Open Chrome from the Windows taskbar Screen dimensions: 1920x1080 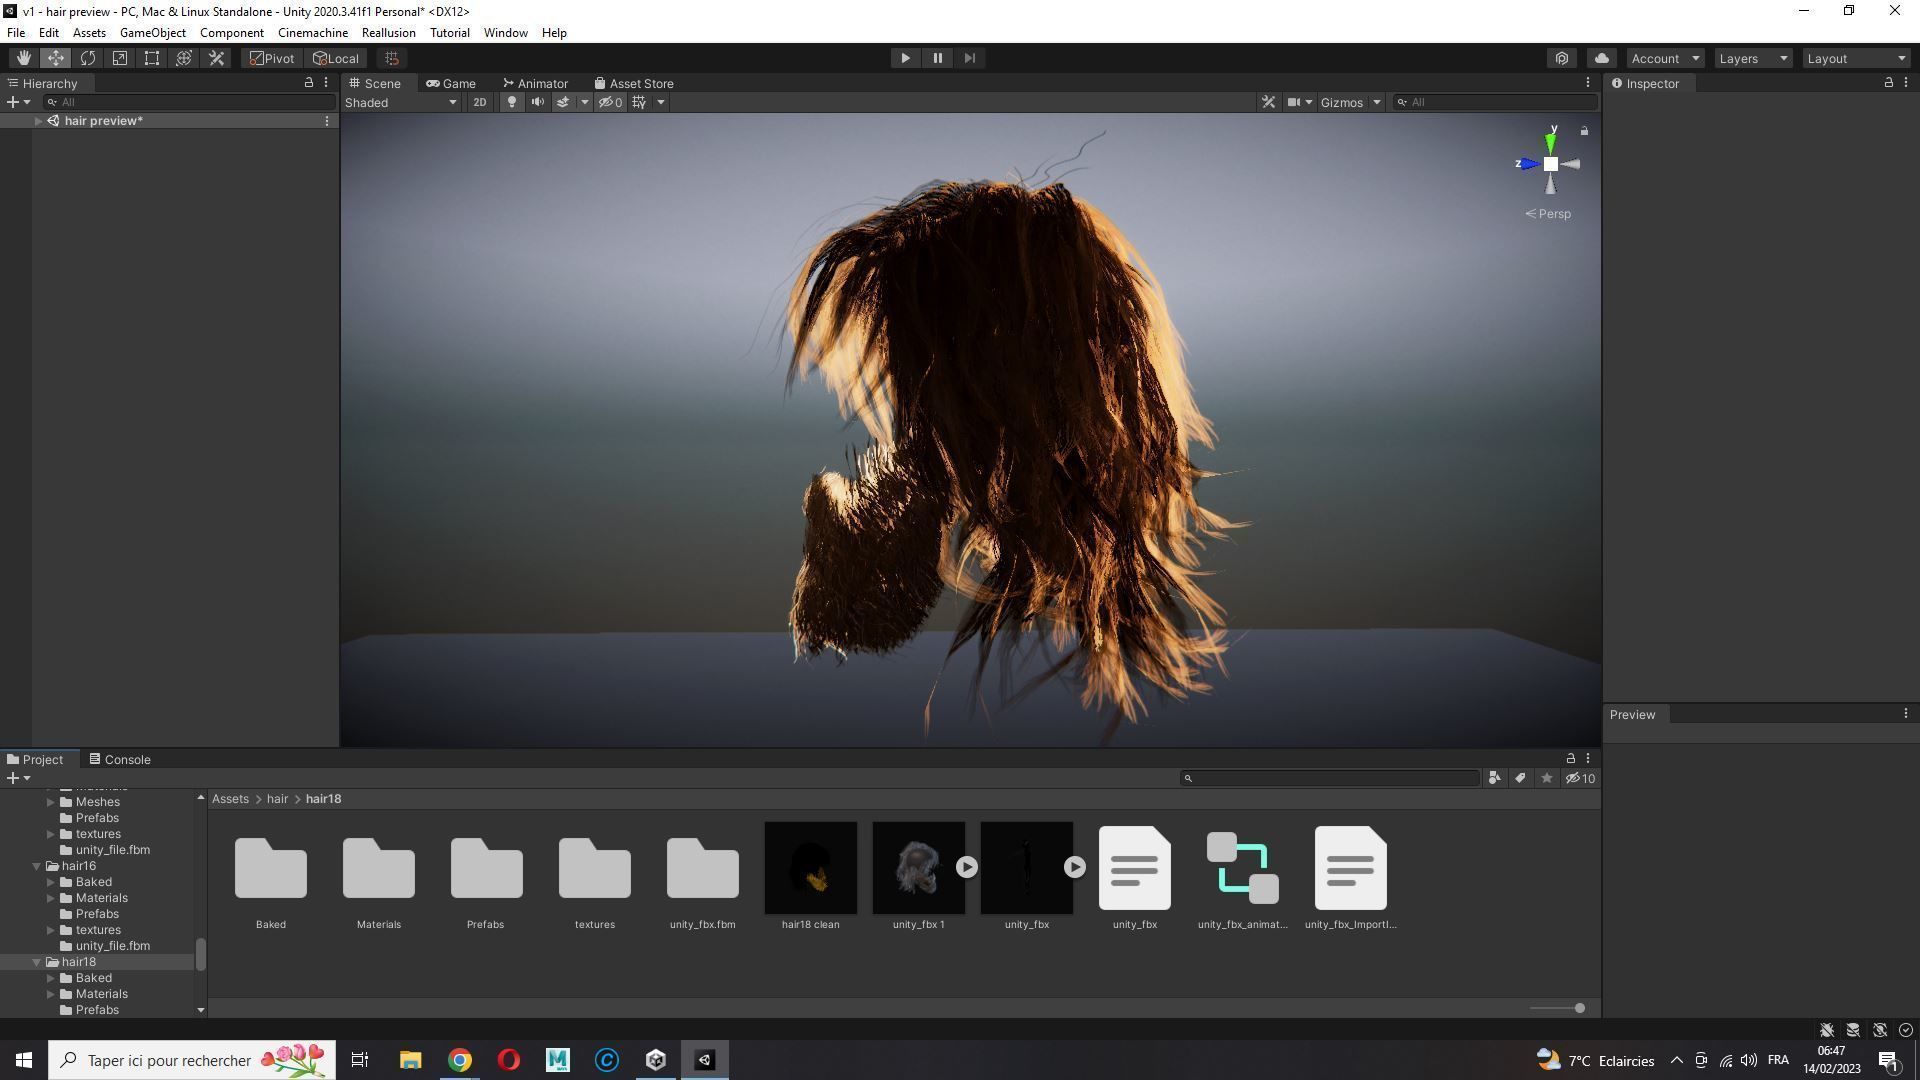pyautogui.click(x=459, y=1060)
